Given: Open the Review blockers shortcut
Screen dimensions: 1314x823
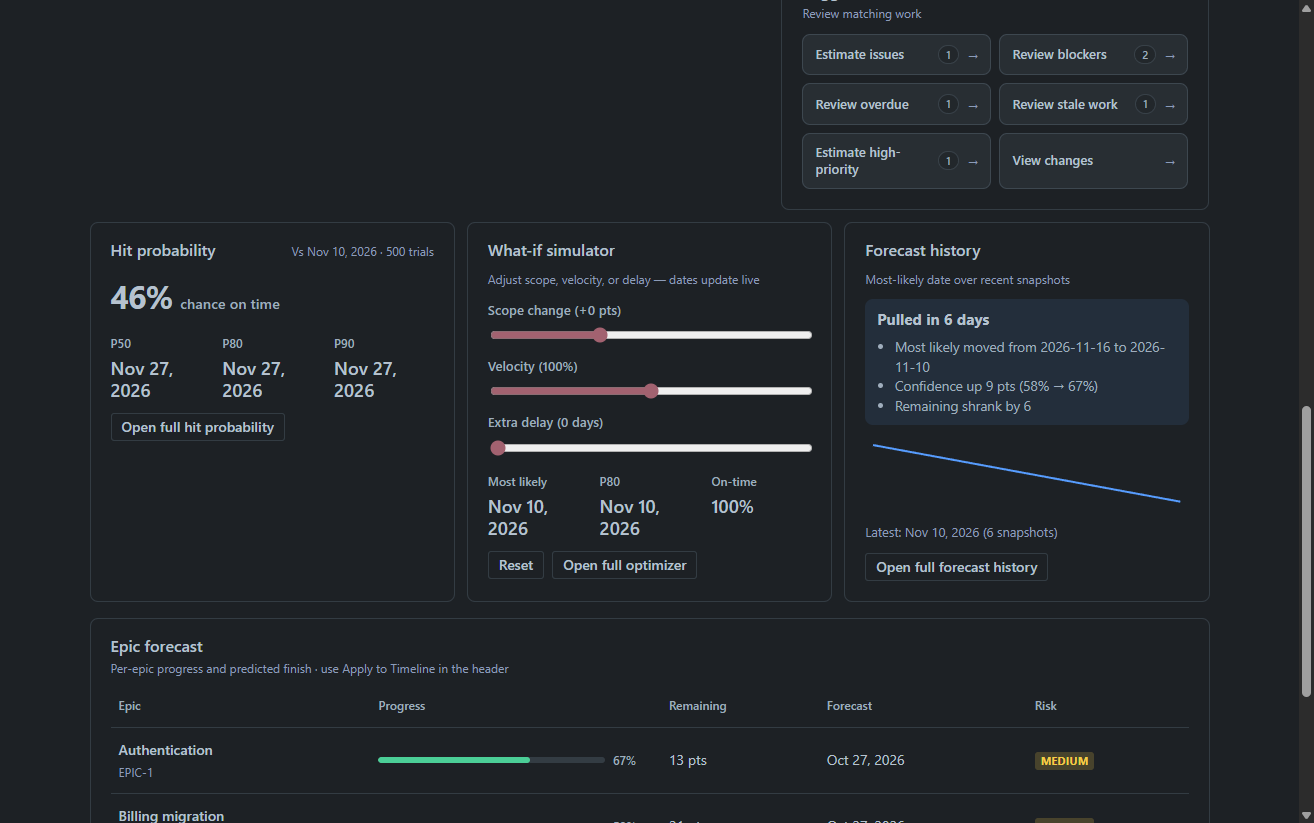Looking at the screenshot, I should 1093,55.
